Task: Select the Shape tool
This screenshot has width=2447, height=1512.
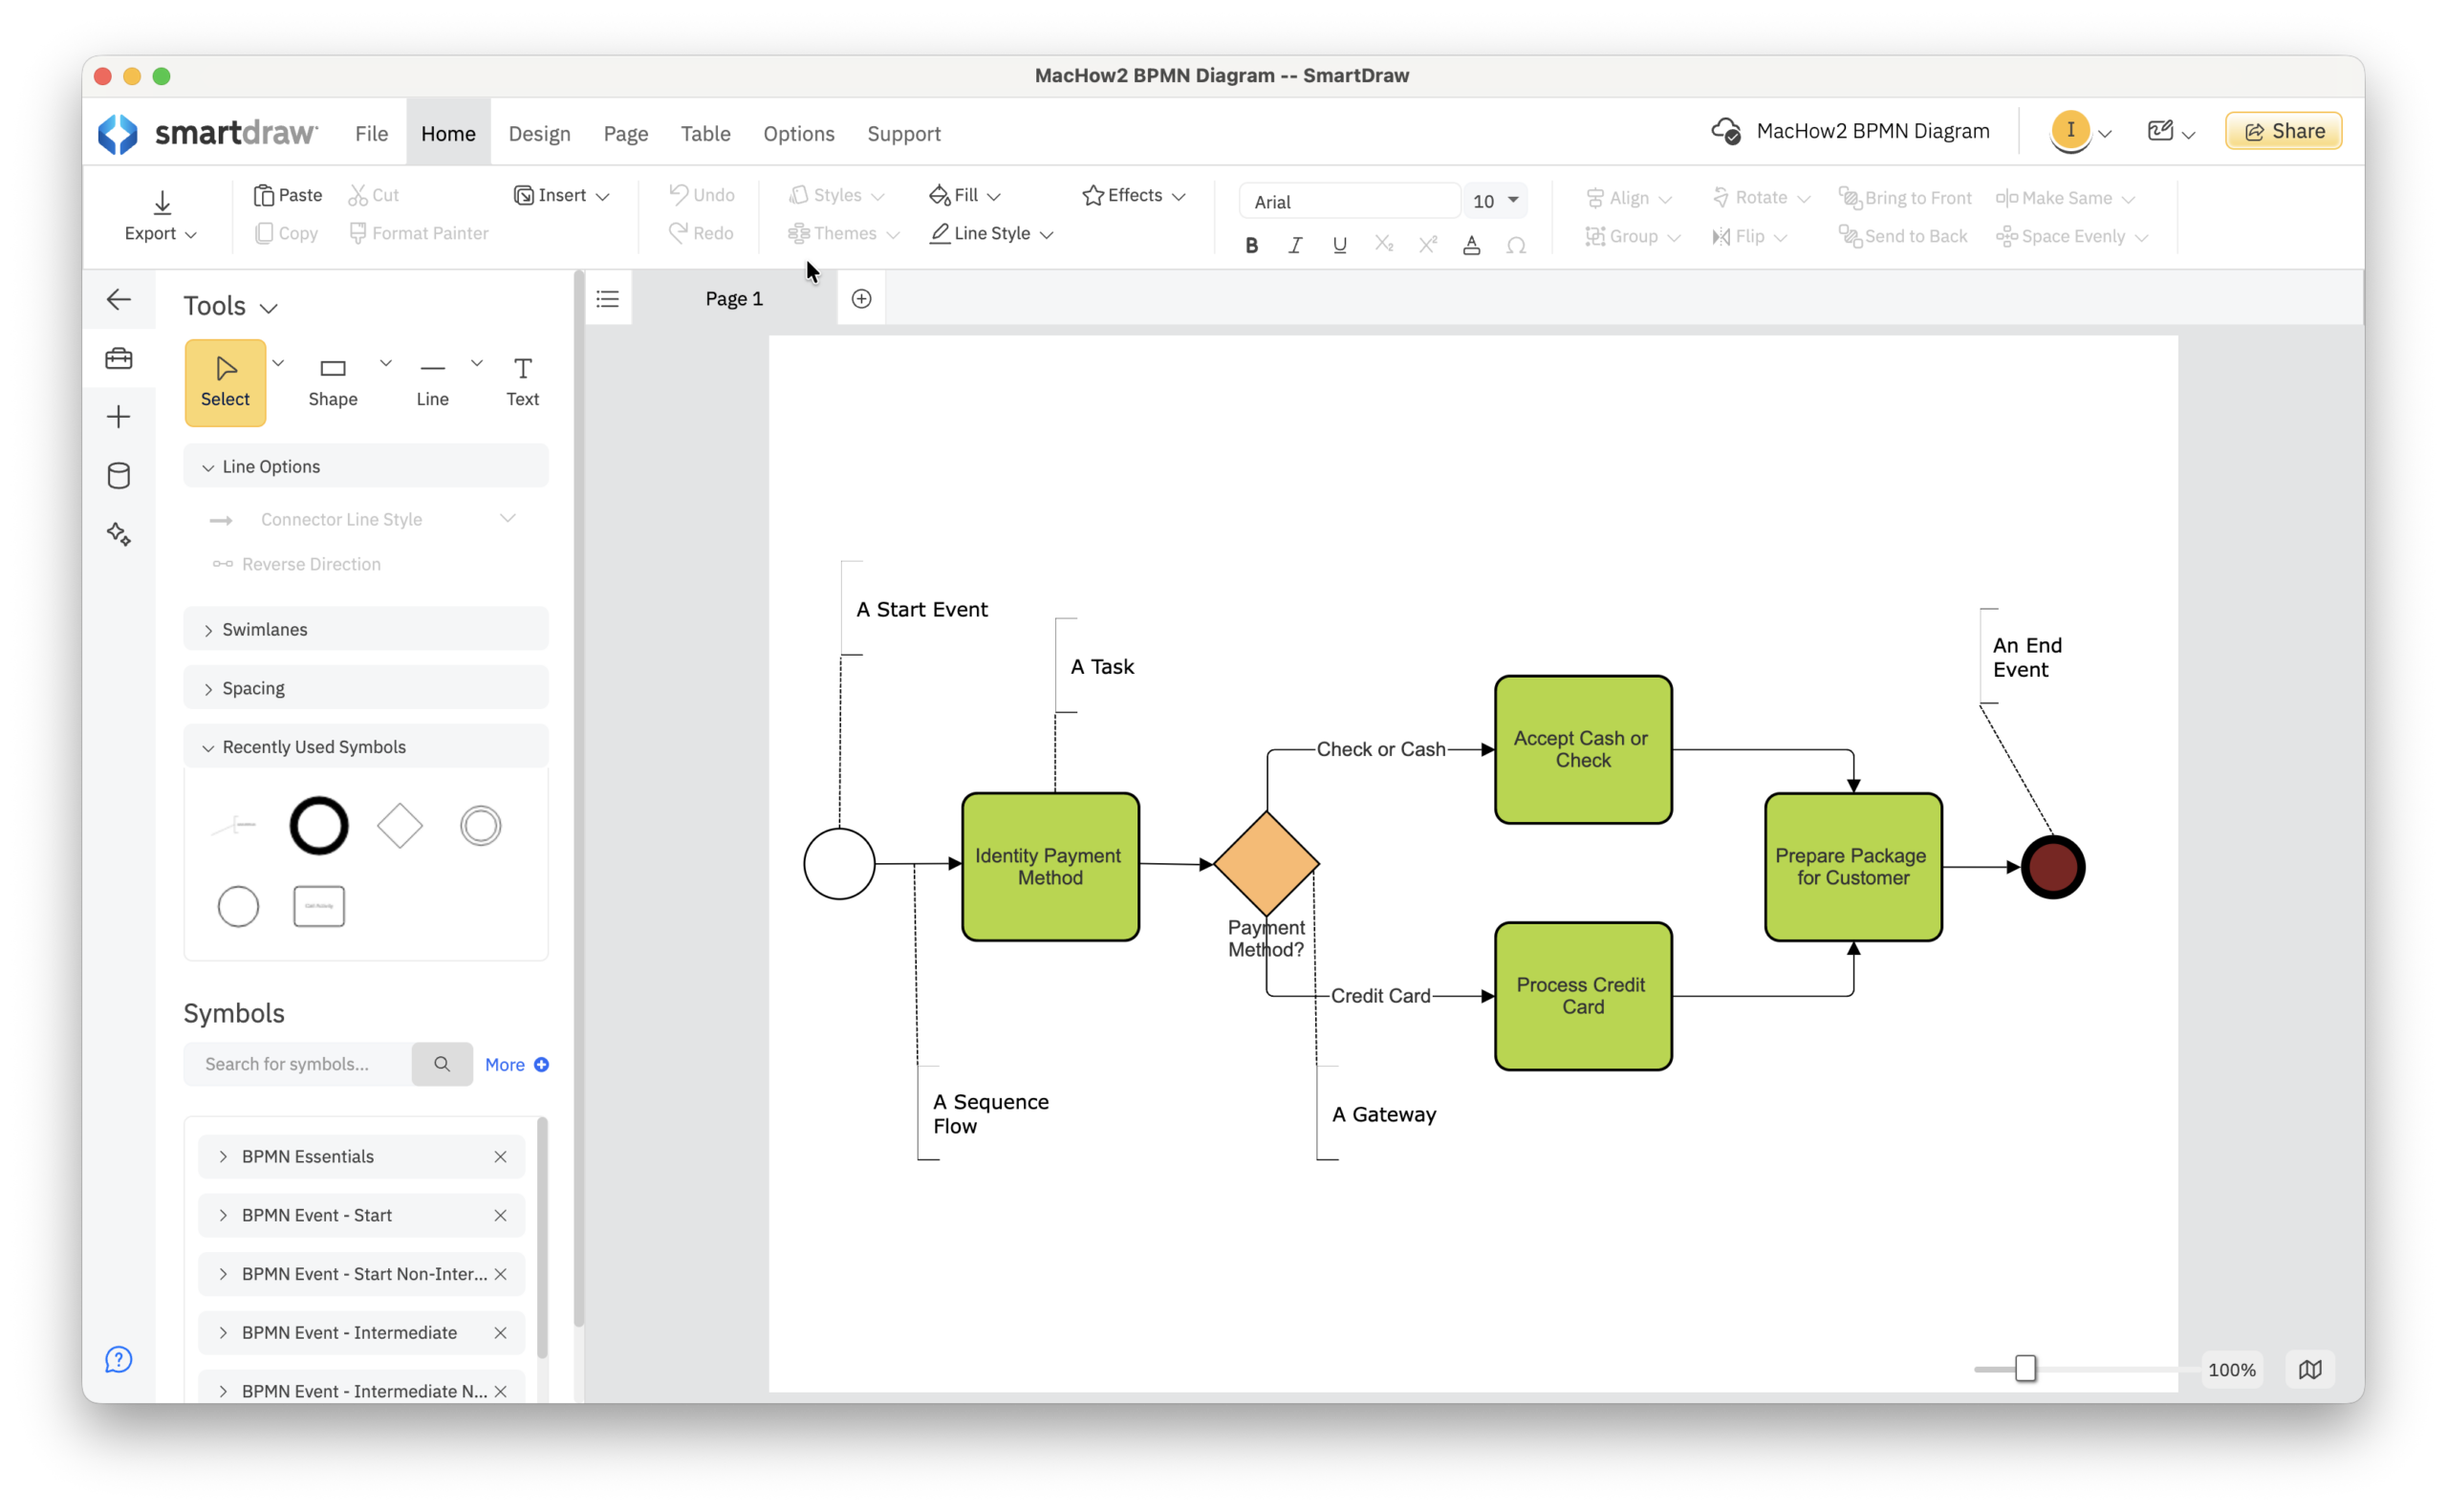Action: click(333, 383)
